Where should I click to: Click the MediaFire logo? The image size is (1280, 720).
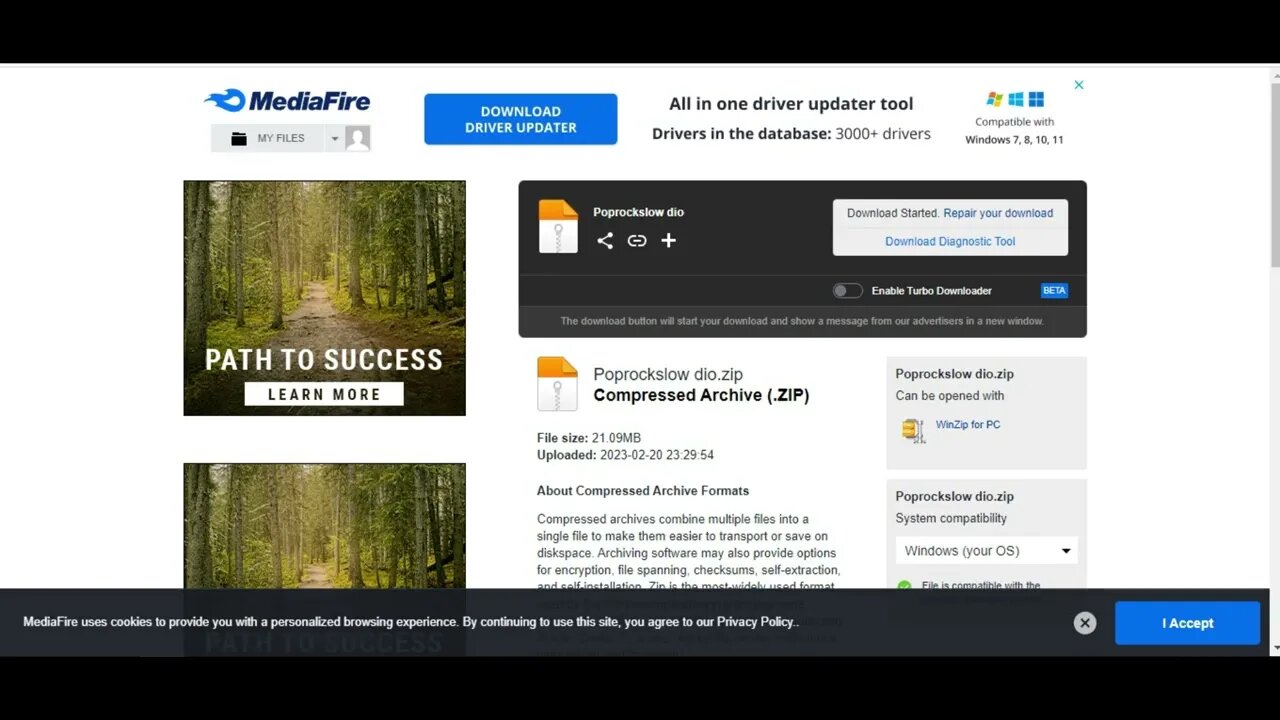coord(287,100)
